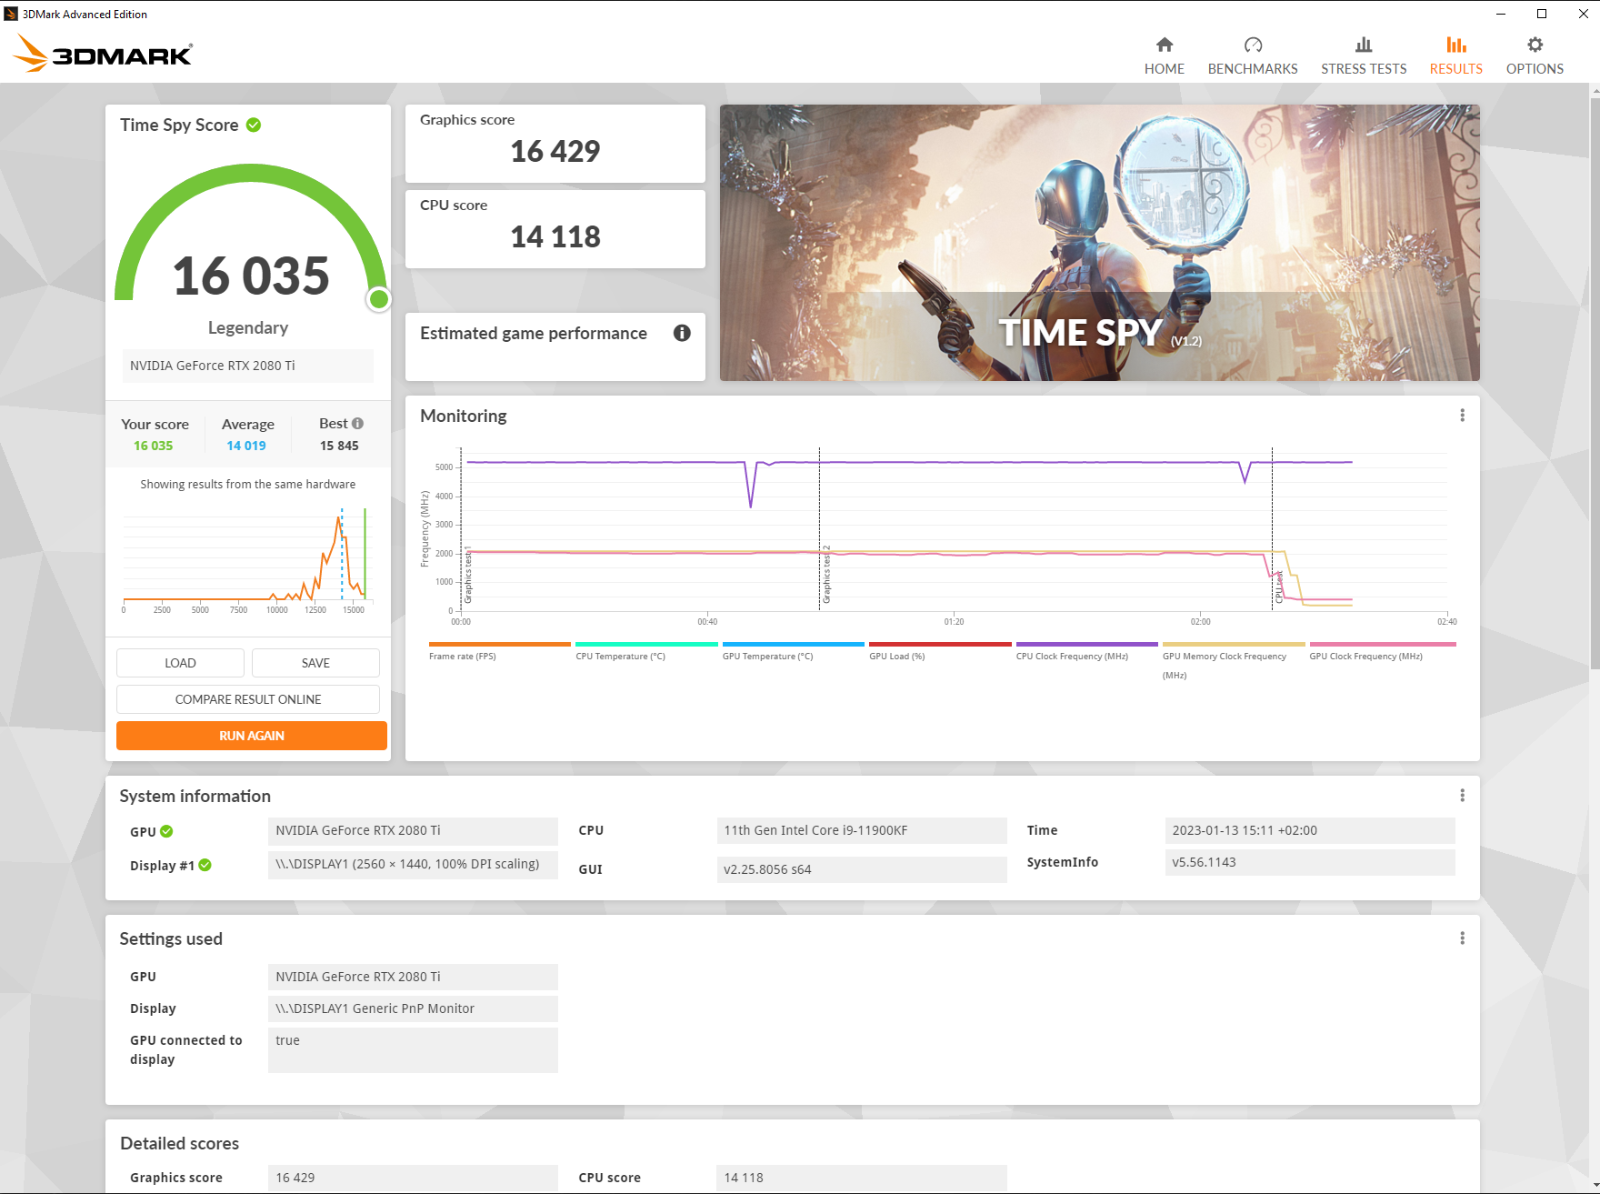Click the Detailed scores CPU score 14 118 field
1600x1194 pixels.
coord(861,1177)
